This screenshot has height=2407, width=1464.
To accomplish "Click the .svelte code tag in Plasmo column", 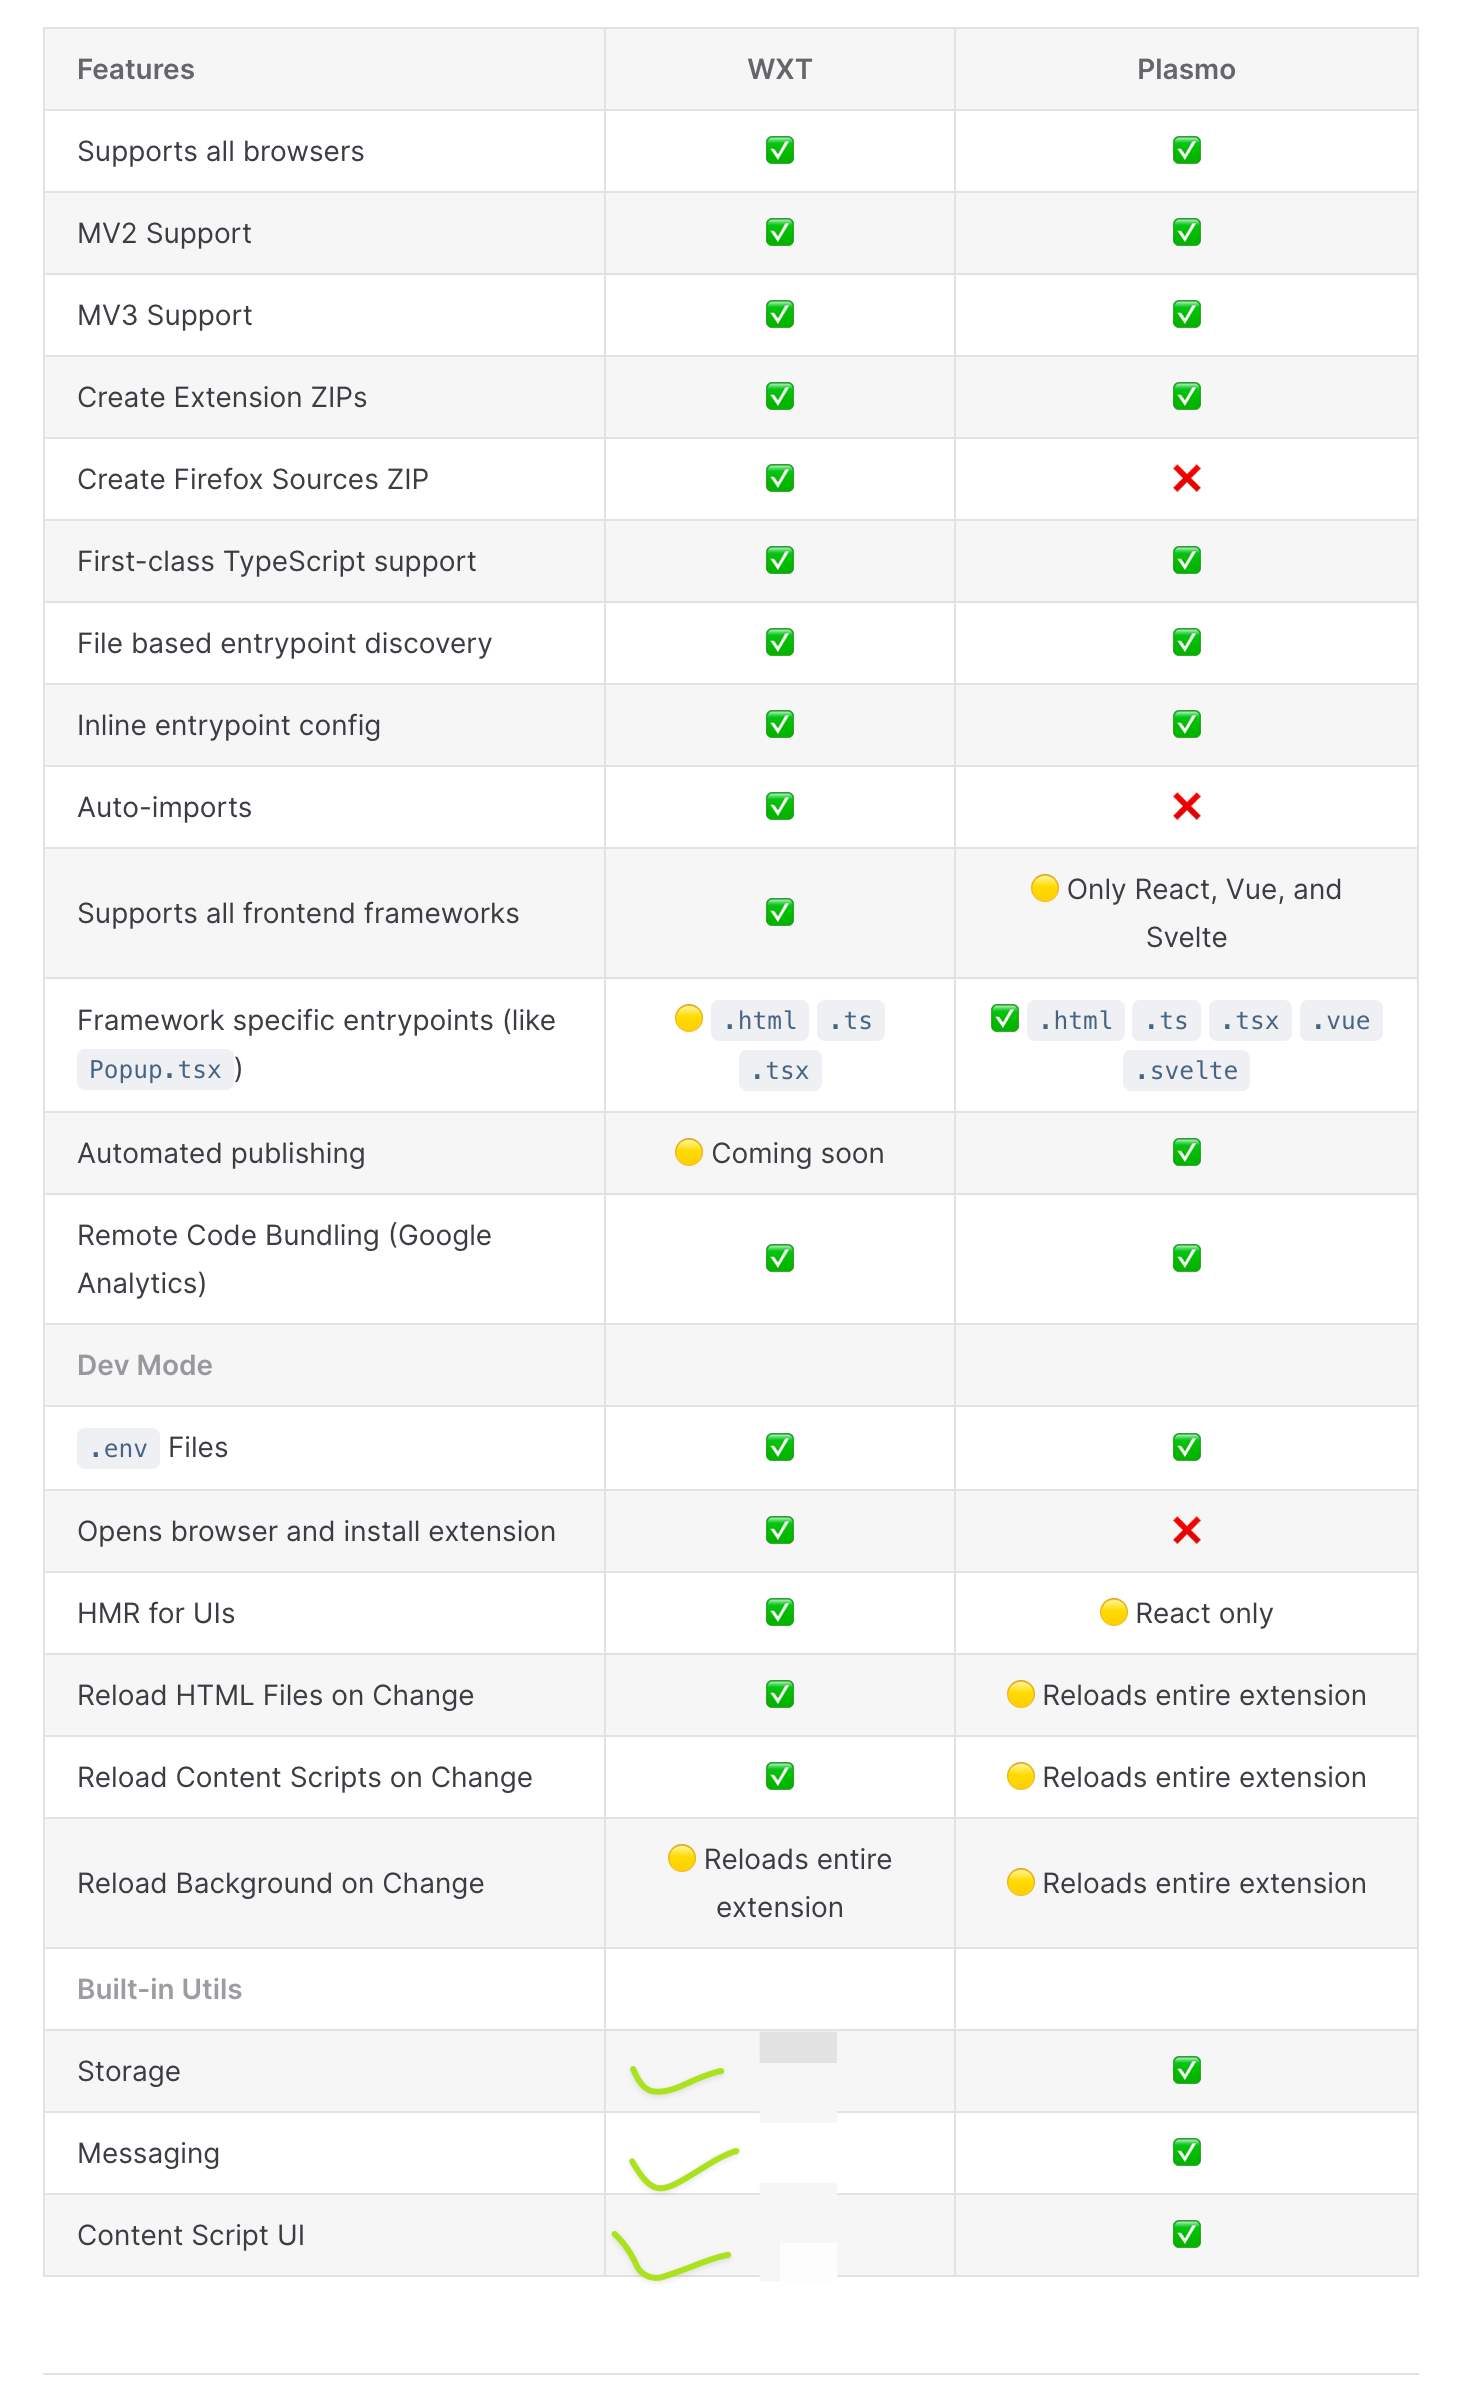I will [x=1186, y=1071].
